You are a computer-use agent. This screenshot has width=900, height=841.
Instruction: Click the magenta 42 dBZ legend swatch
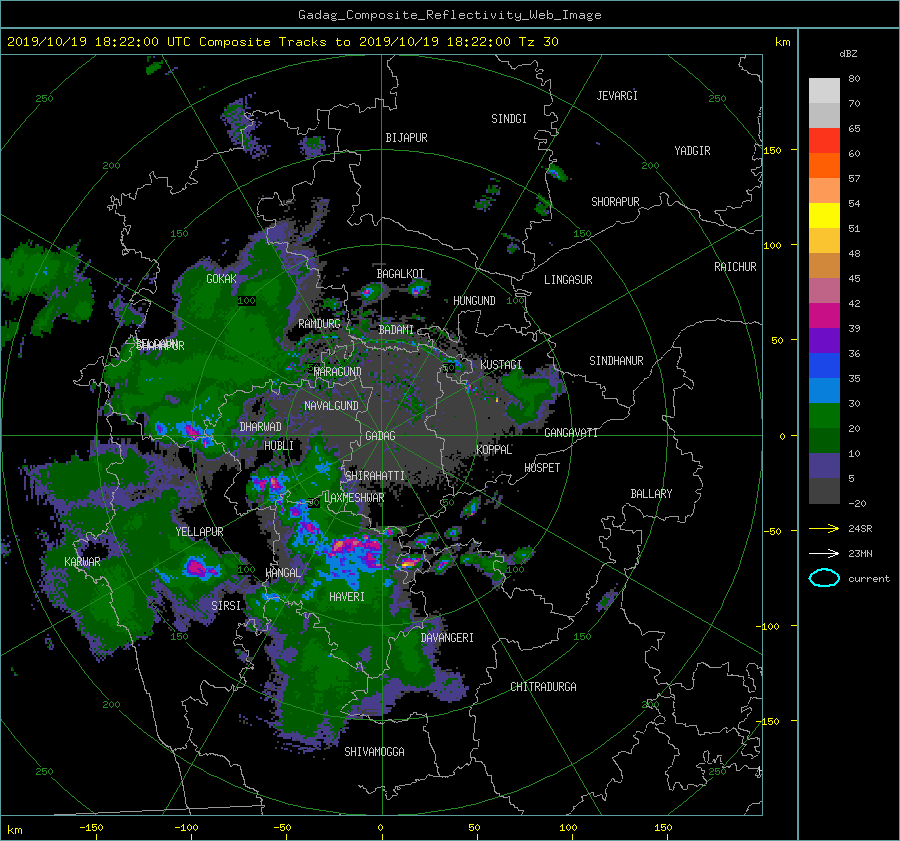coord(824,315)
